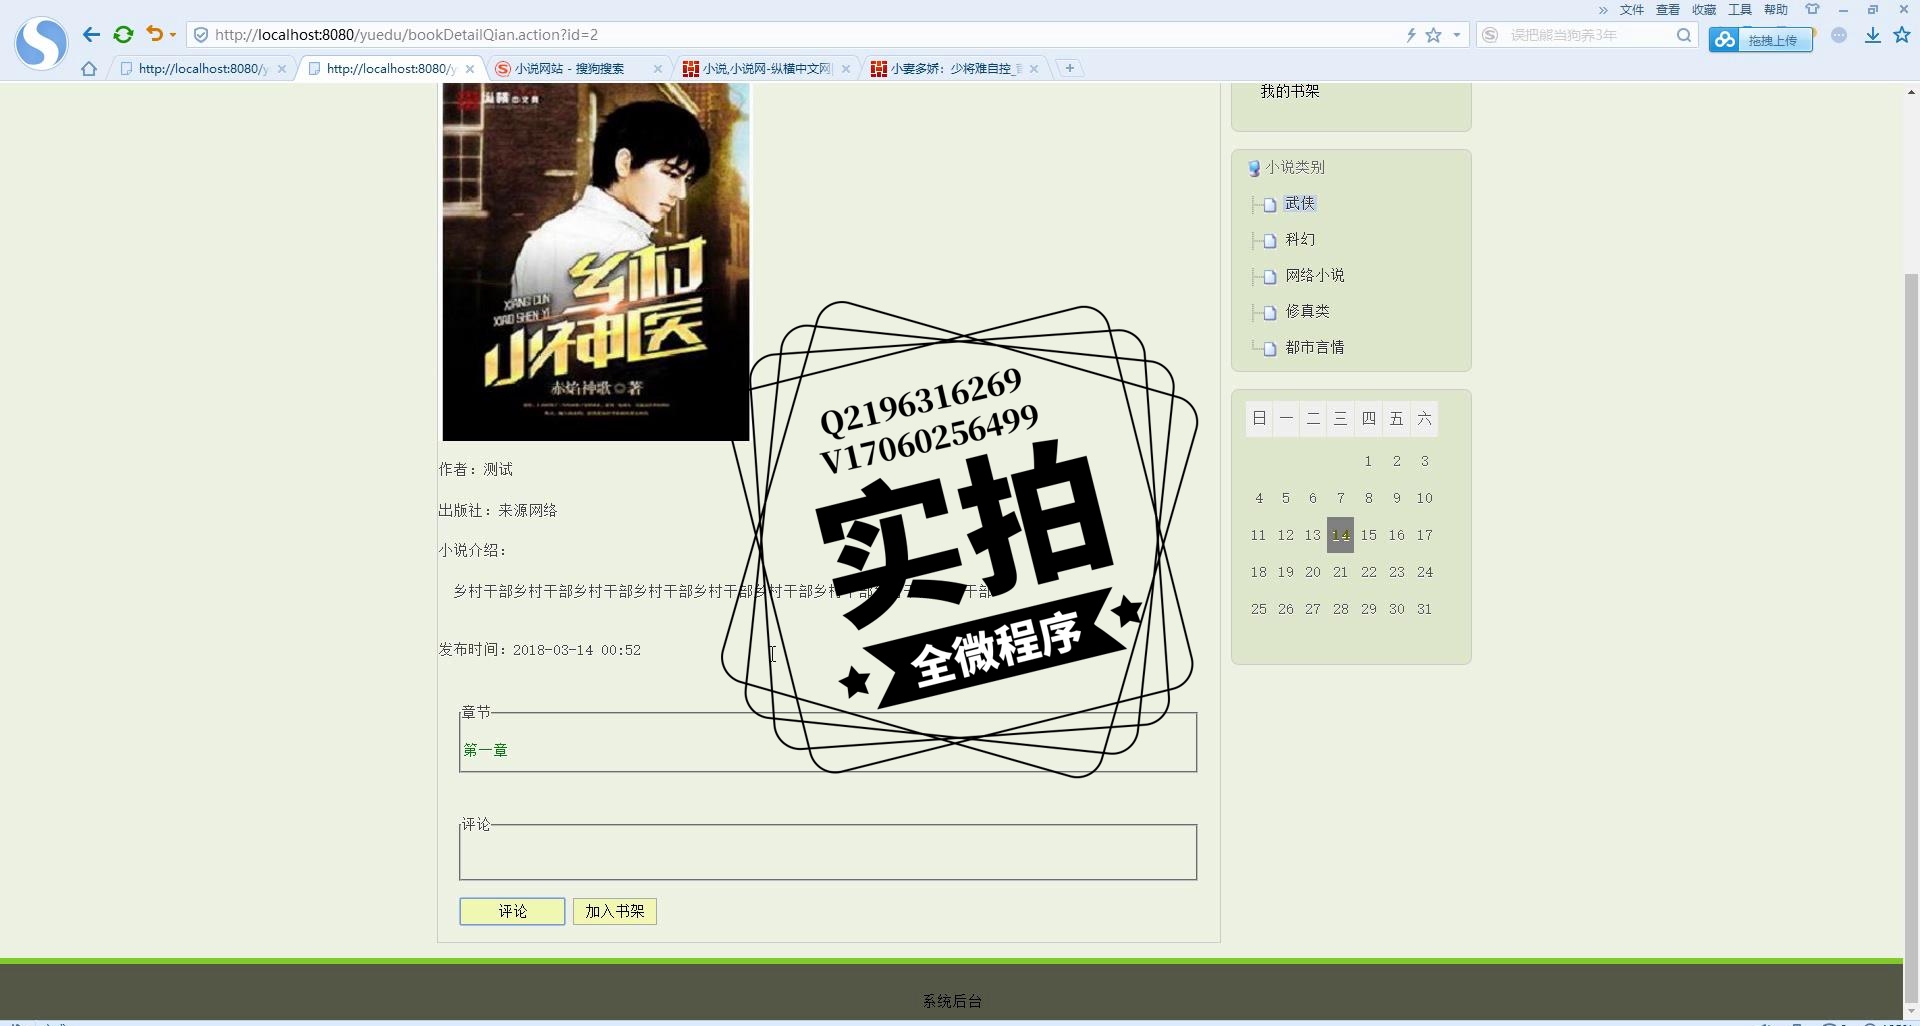Screen dimensions: 1920x1026
Task: Click the 乡村小神医 book cover image
Action: click(x=596, y=262)
